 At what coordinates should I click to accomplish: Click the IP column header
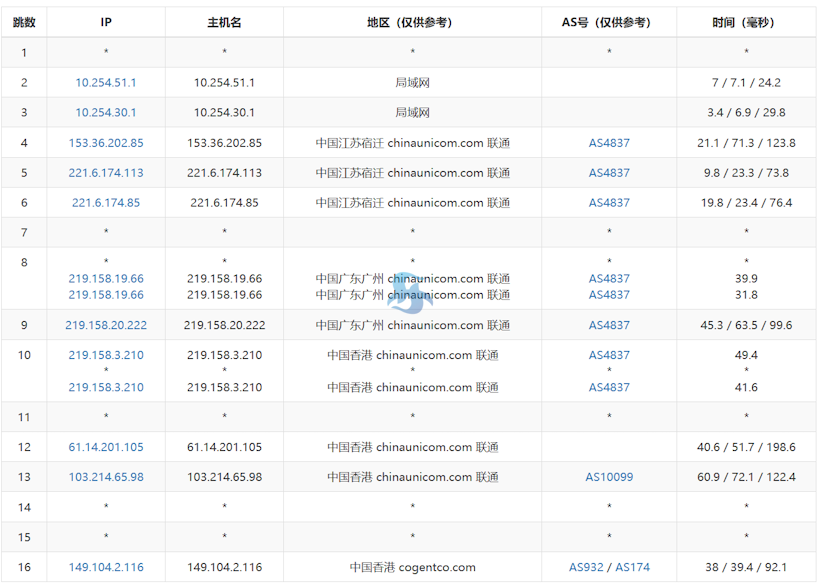click(x=103, y=21)
